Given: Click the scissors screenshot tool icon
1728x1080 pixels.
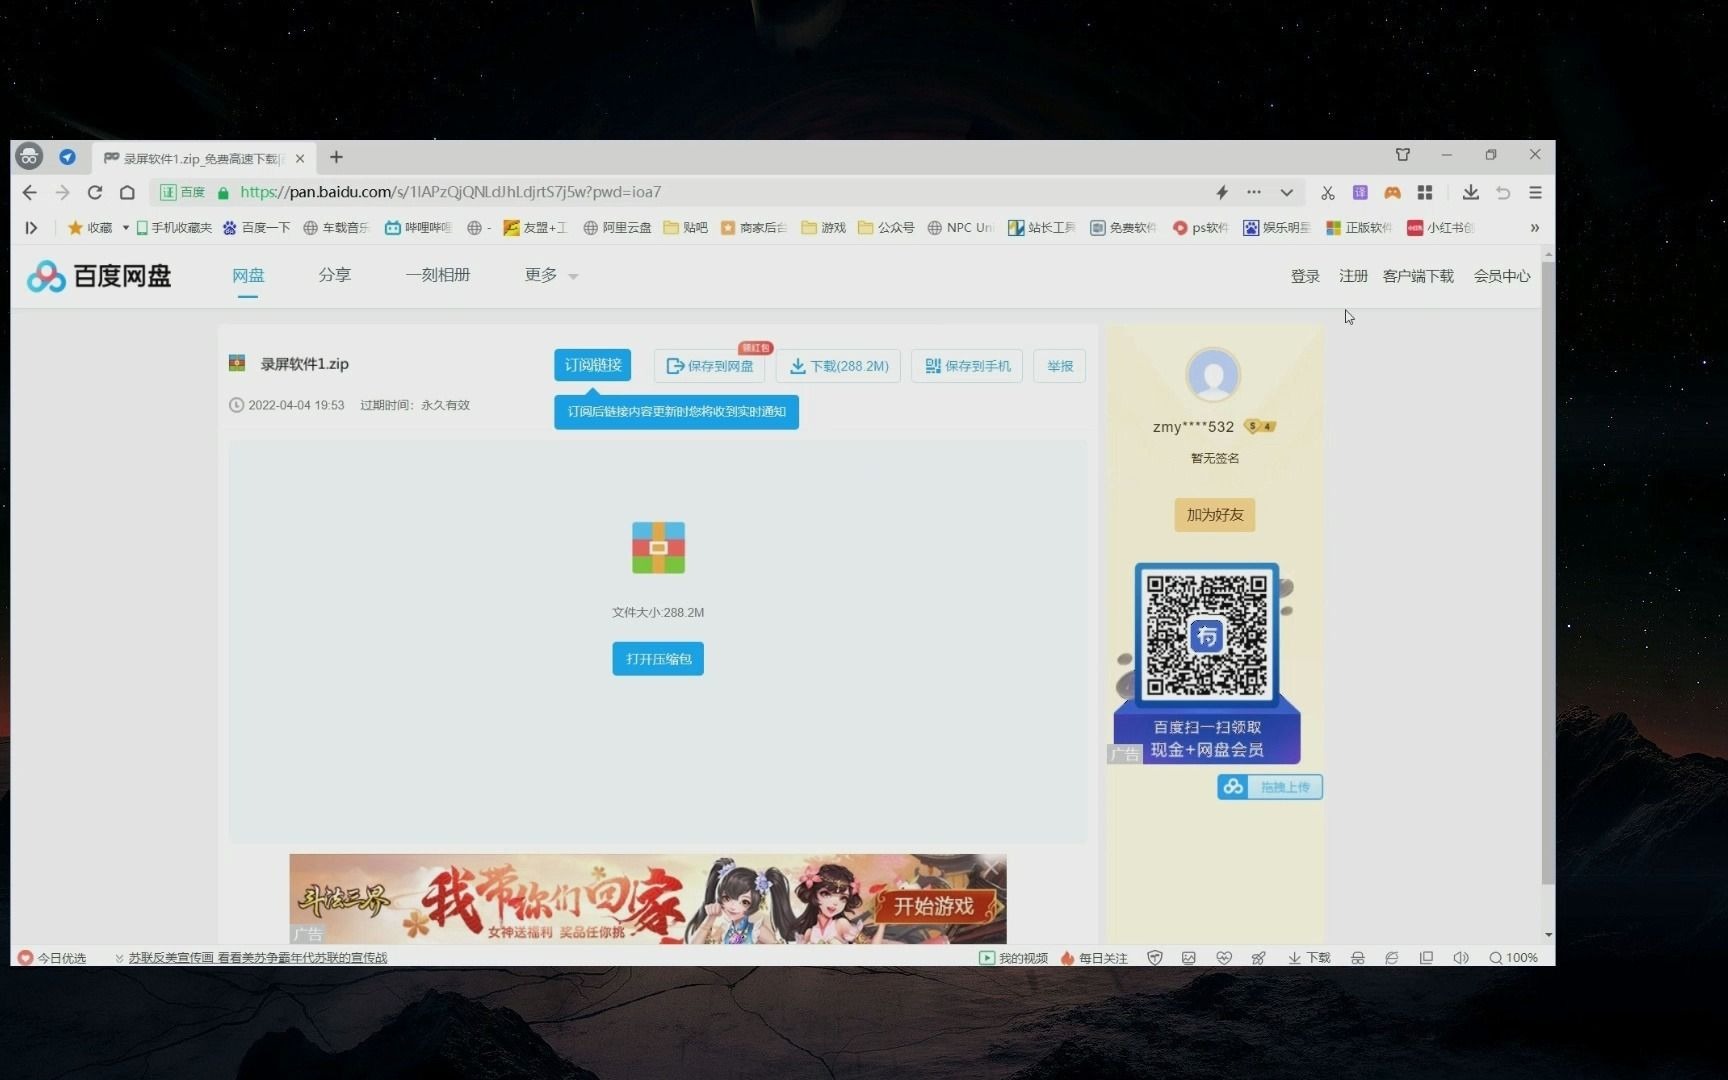Looking at the screenshot, I should pyautogui.click(x=1327, y=192).
